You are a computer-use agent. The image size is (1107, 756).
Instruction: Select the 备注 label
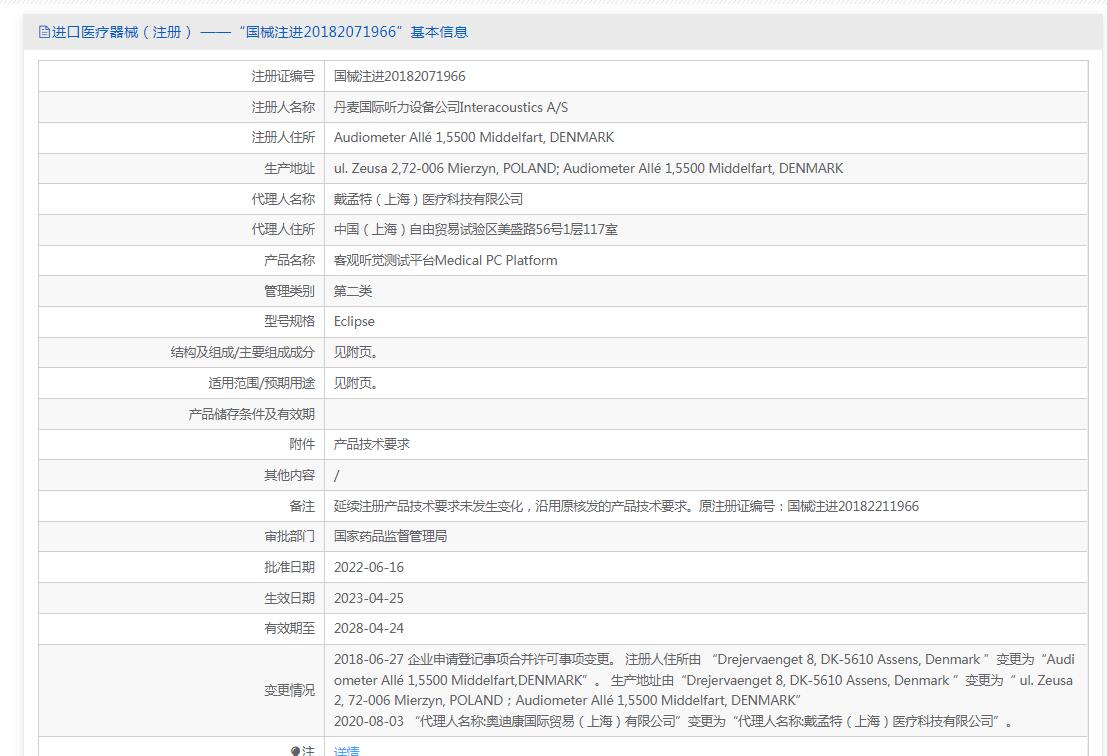click(302, 506)
